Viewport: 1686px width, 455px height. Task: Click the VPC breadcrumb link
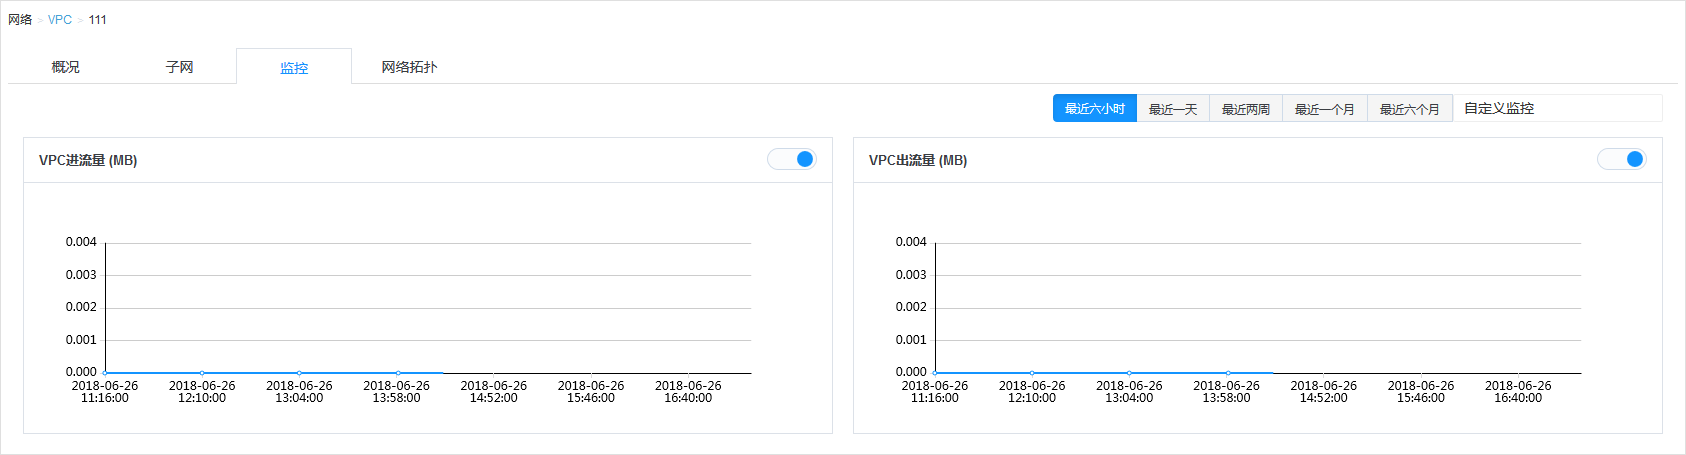point(60,20)
